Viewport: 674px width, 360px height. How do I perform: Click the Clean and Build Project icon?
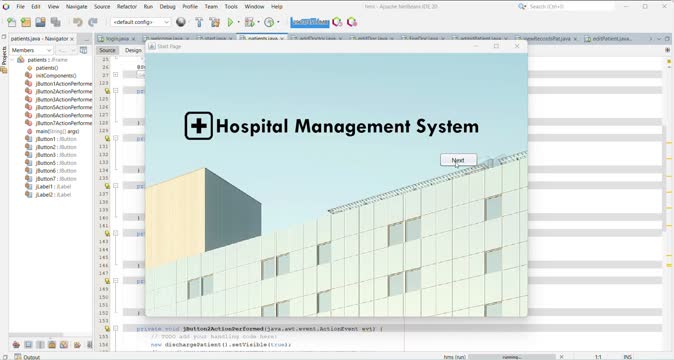pyautogui.click(x=214, y=22)
